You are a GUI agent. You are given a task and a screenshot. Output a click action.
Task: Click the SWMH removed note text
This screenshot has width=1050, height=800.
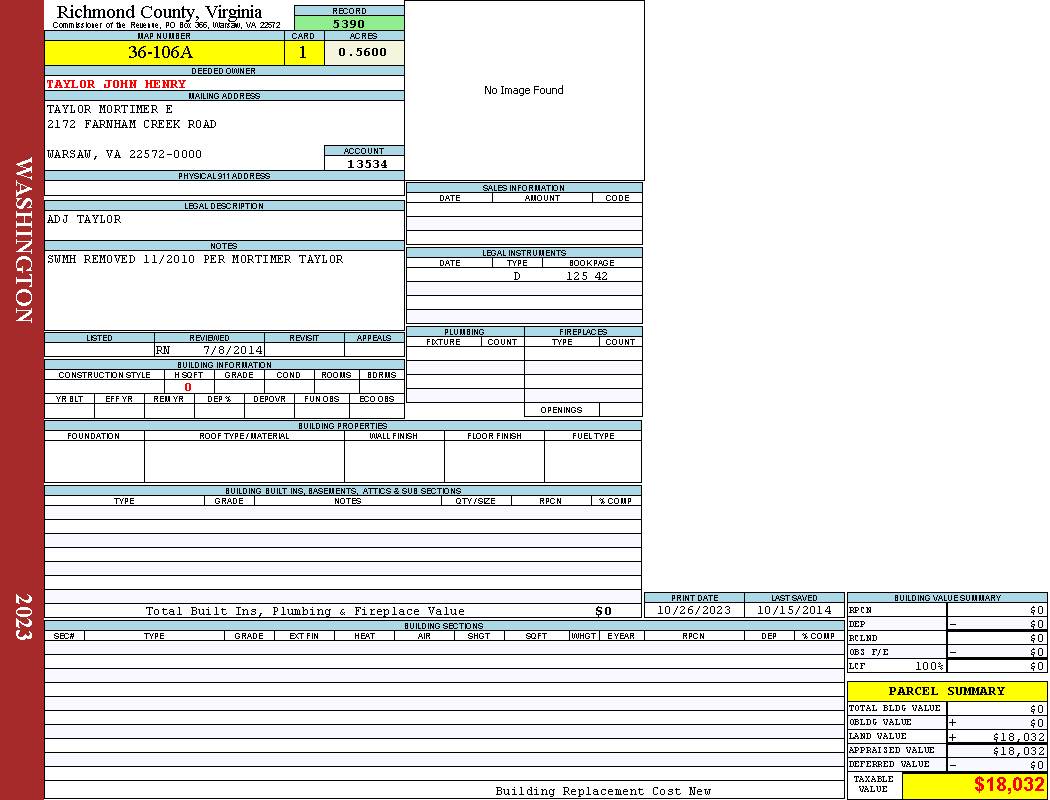coord(195,260)
